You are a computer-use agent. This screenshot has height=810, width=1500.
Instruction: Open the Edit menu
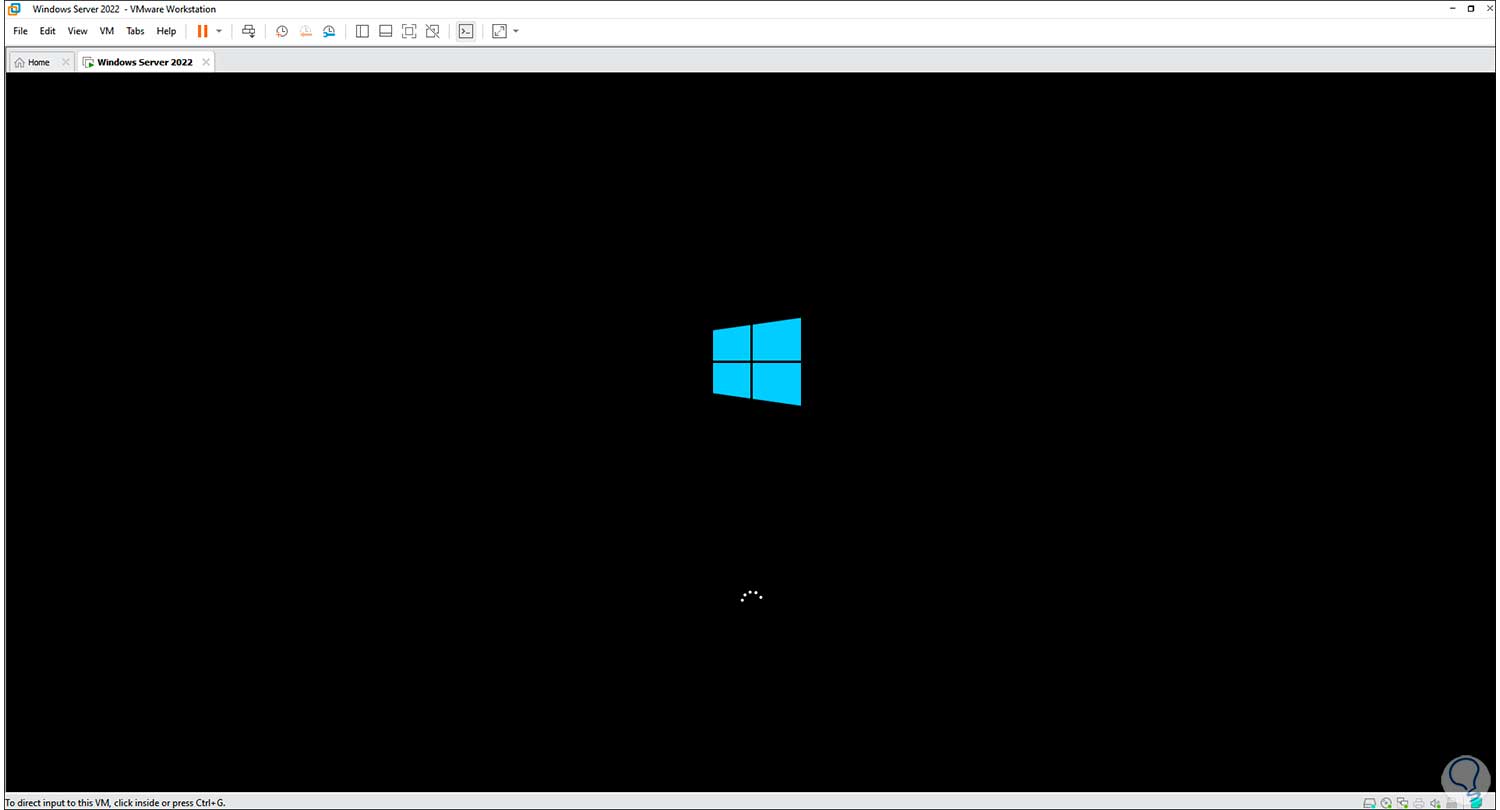tap(47, 31)
